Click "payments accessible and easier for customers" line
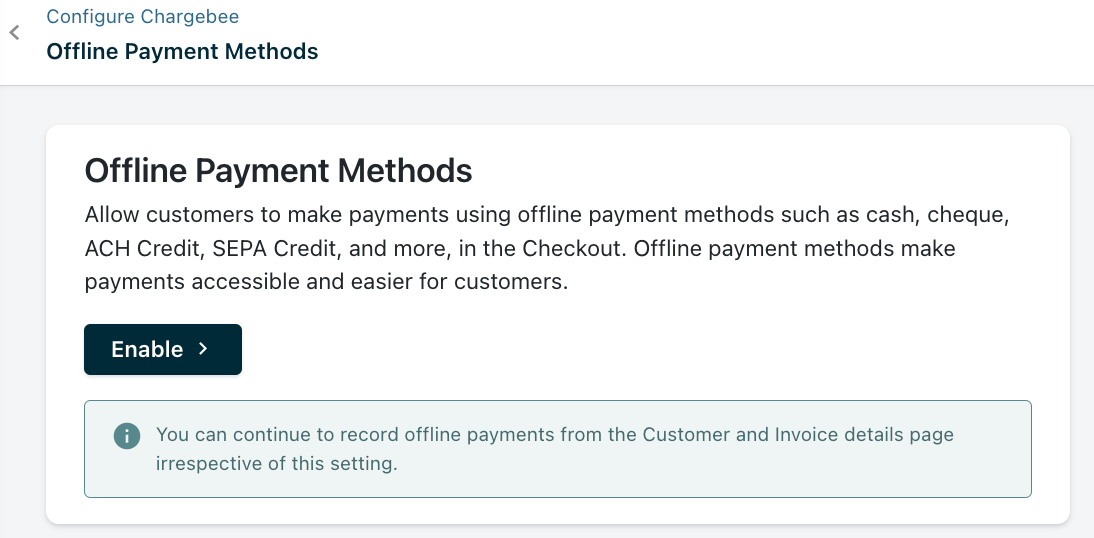1094x538 pixels. point(326,282)
